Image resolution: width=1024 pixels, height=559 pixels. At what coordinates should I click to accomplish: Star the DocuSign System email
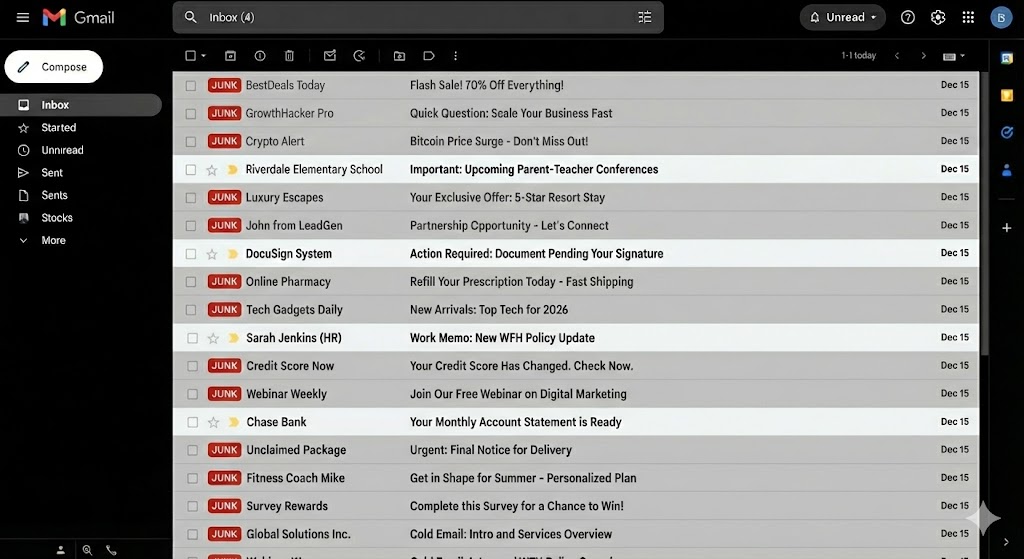tap(212, 254)
